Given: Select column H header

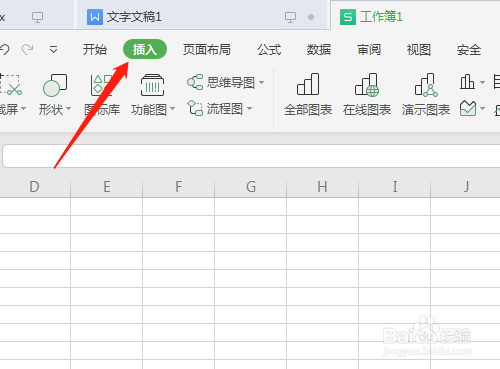Looking at the screenshot, I should click(323, 187).
